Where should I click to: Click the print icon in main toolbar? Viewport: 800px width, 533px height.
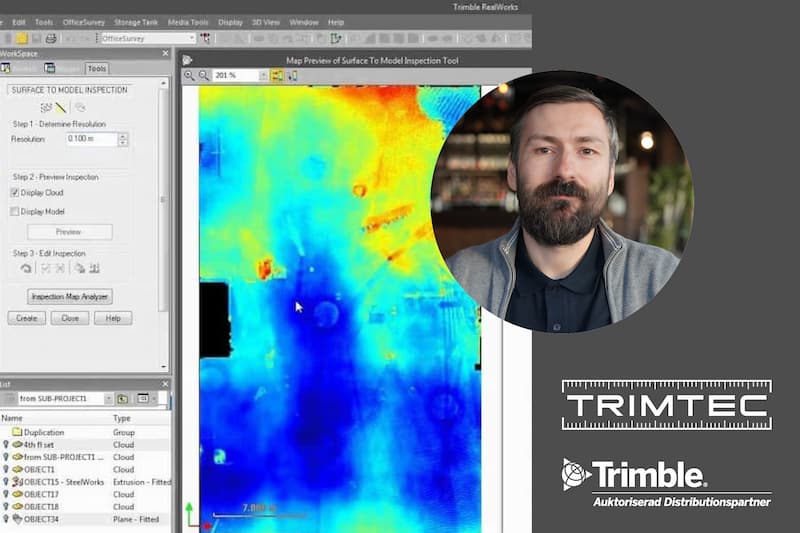[51, 38]
